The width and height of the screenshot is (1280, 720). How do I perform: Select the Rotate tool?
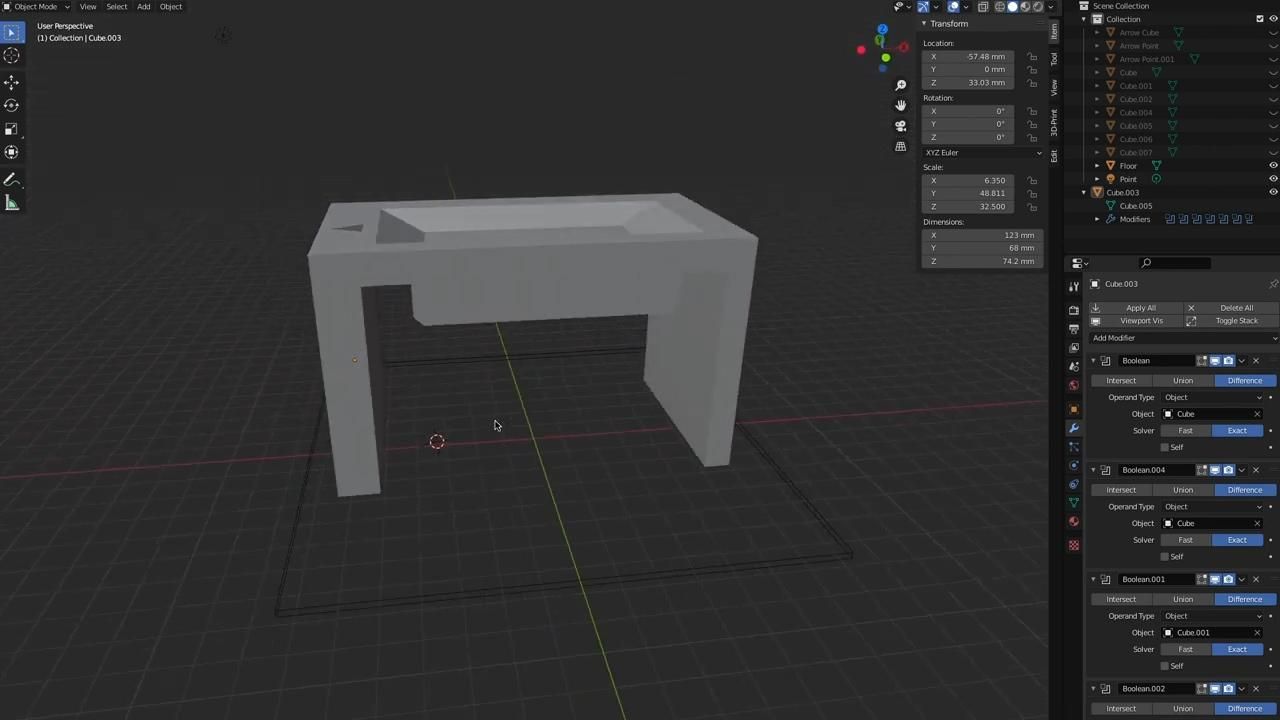click(12, 105)
